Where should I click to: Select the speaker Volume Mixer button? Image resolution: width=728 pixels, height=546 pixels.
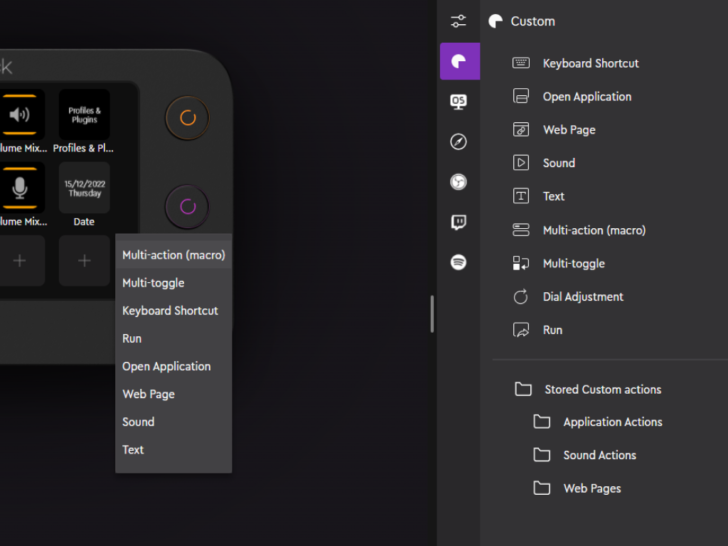[x=20, y=115]
